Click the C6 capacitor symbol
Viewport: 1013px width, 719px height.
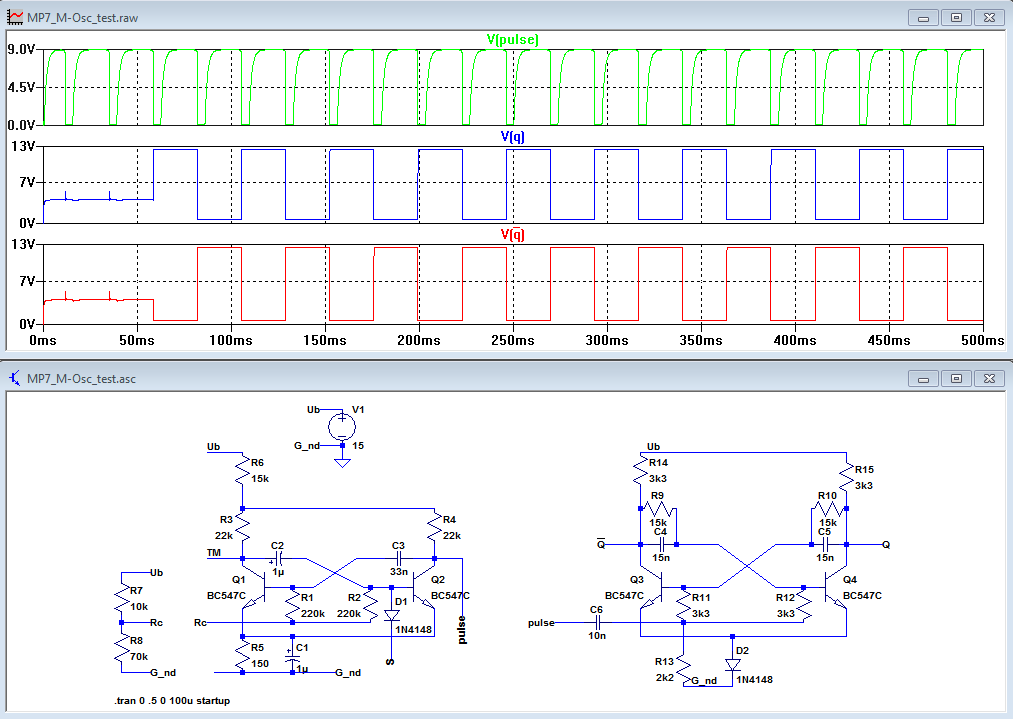click(598, 623)
